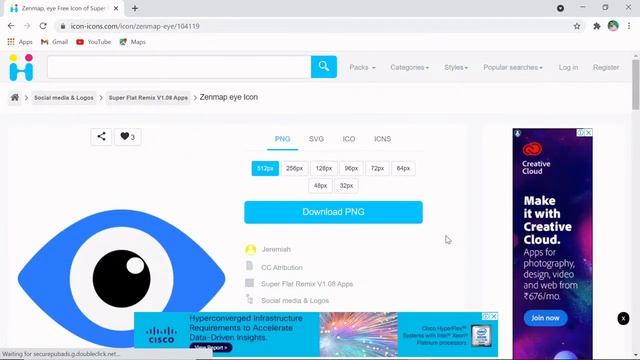
Task: Open the Gmail bookmark
Action: pos(54,42)
